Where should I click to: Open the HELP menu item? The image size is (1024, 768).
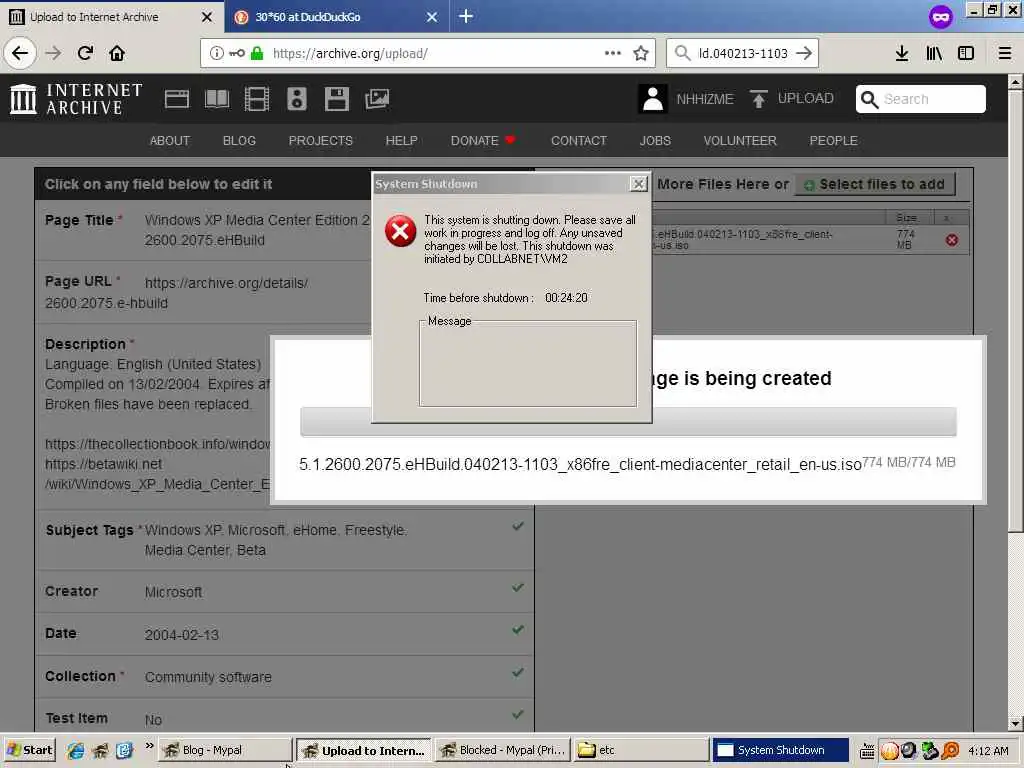402,140
